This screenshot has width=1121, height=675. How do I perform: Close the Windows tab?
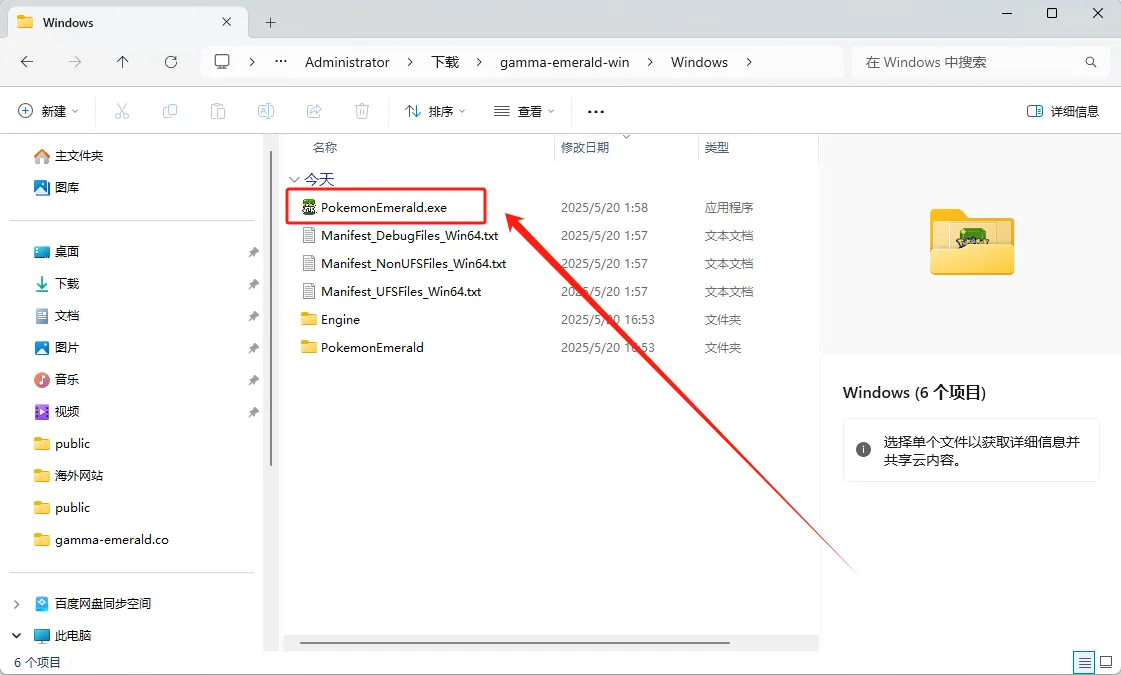227,22
